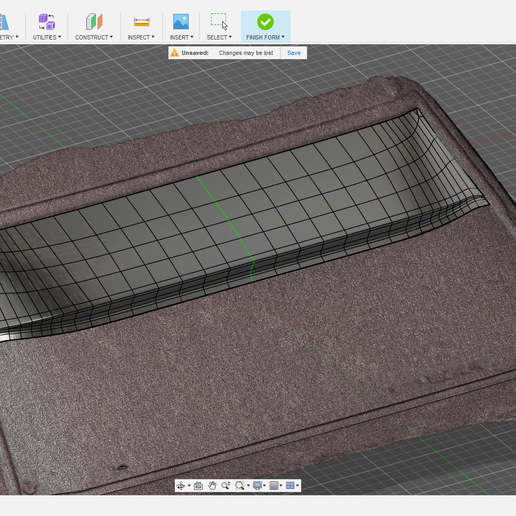The image size is (516, 516).
Task: Open the INSERT dropdown menu
Action: (182, 37)
